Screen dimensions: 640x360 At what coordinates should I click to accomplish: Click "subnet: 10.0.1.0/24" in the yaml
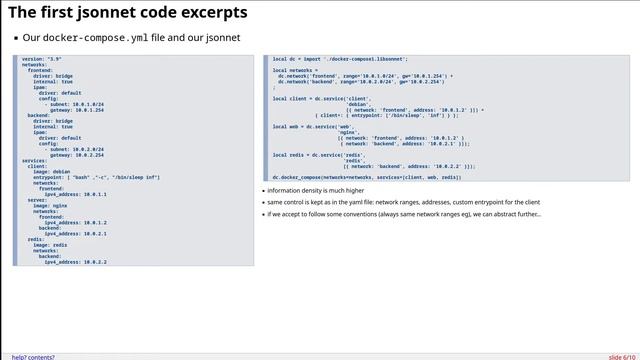[x=74, y=104]
